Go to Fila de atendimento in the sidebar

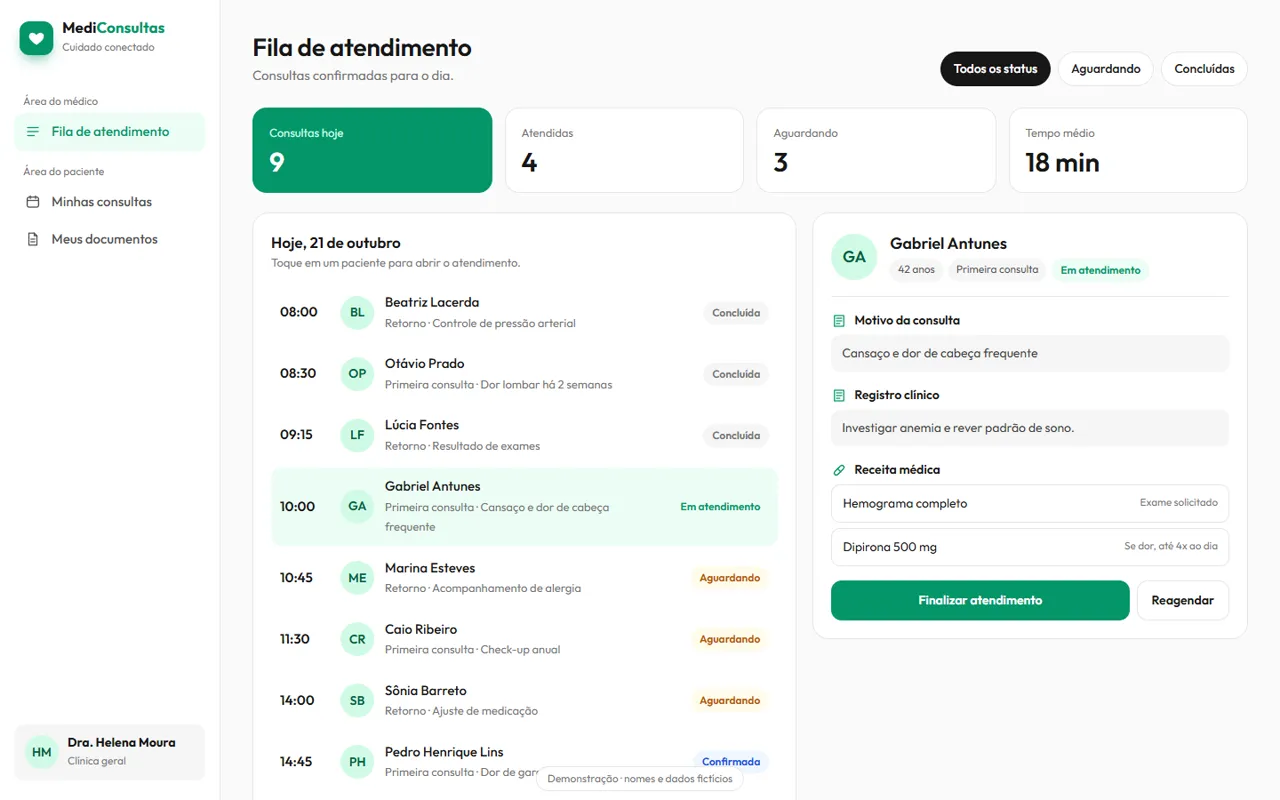tap(110, 132)
